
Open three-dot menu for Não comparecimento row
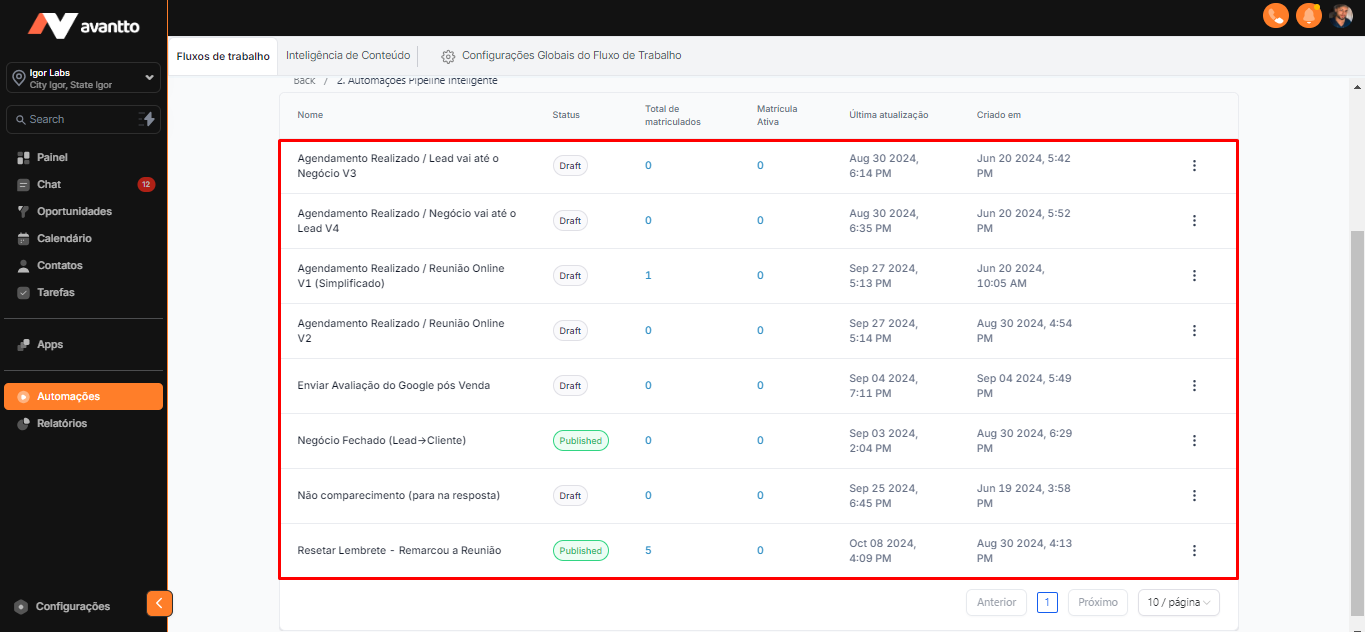[1193, 495]
